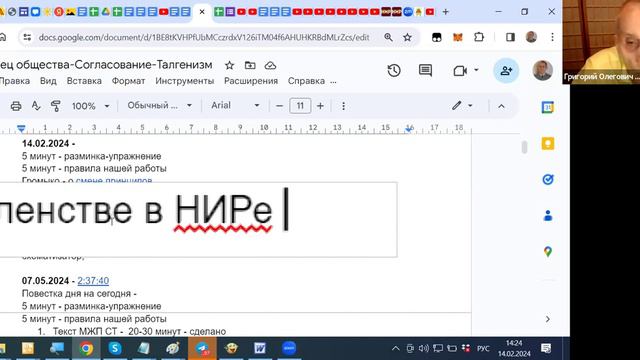Screen dimensions: 640x360
Task: Open dropdown next to video call icon
Action: [476, 70]
